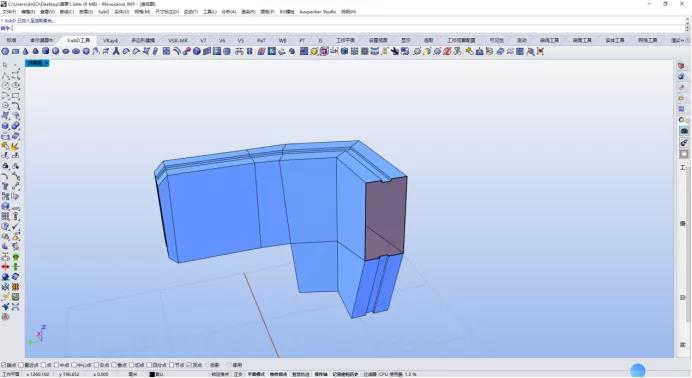
Task: Expand the toolbar tabs overflow arrow at far right
Action: tap(684, 40)
